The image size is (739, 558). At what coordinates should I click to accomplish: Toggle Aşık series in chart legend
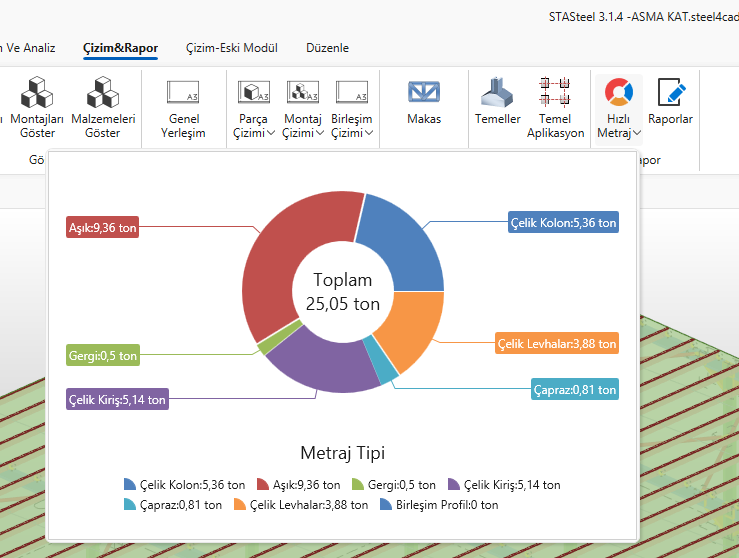tap(298, 485)
